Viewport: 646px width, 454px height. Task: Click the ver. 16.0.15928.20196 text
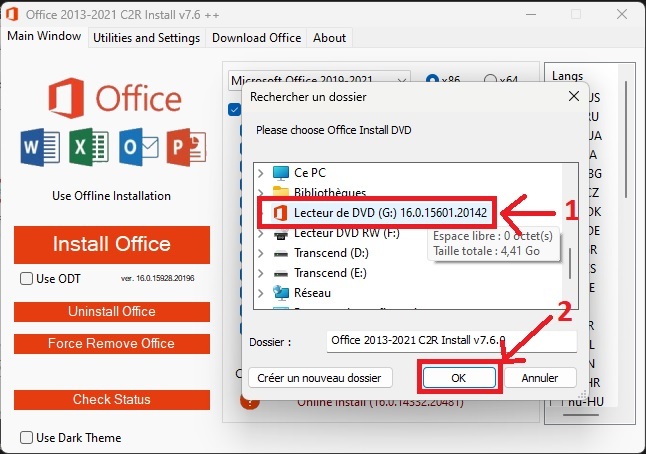pos(158,278)
